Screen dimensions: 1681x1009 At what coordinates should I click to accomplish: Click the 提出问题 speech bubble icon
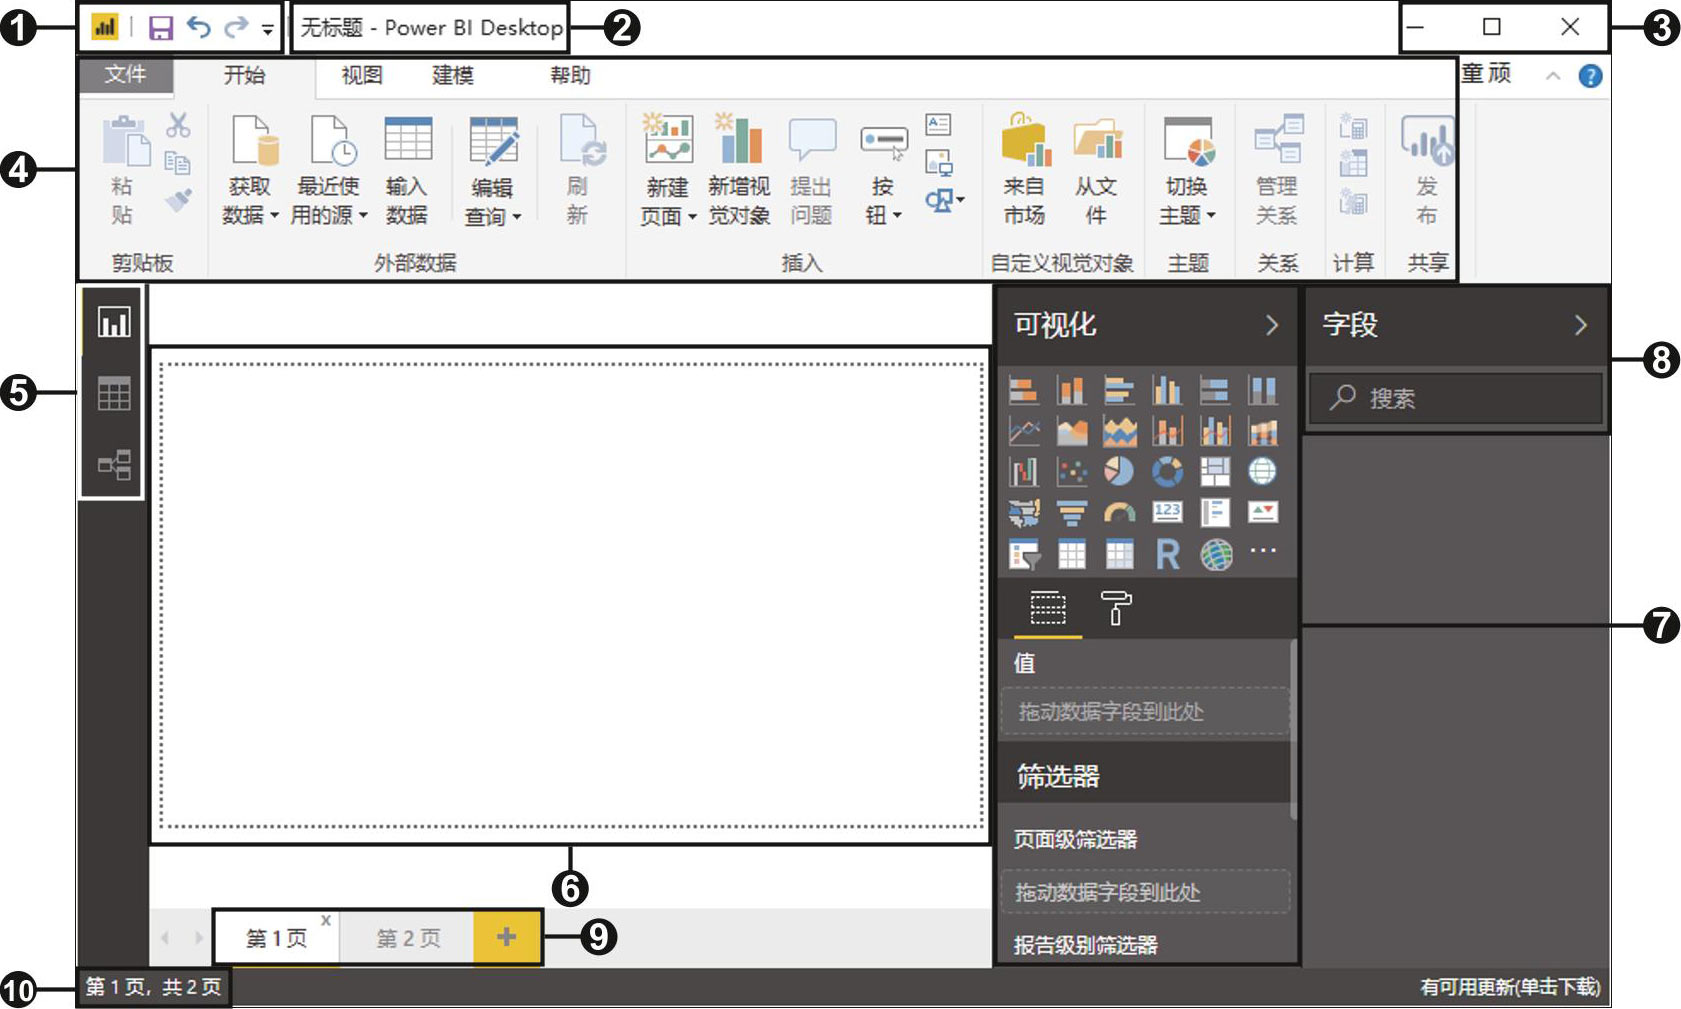click(x=811, y=139)
